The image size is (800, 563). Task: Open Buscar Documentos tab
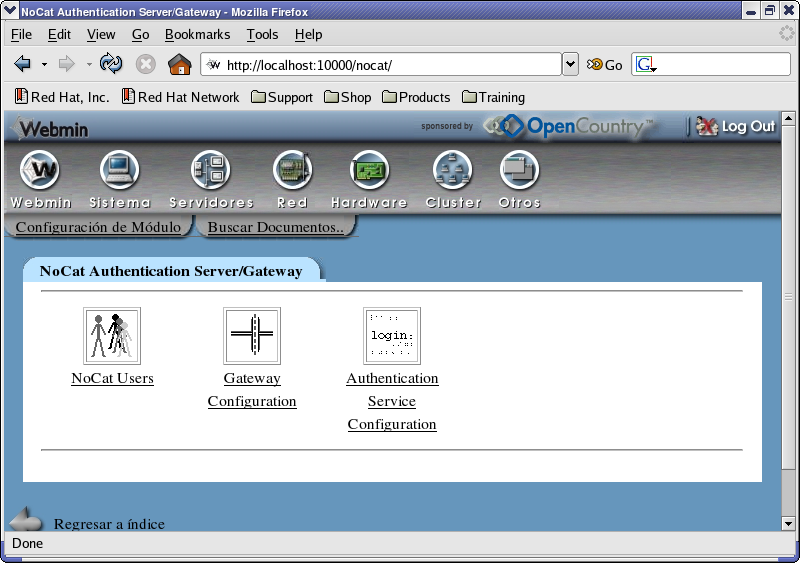tap(276, 227)
